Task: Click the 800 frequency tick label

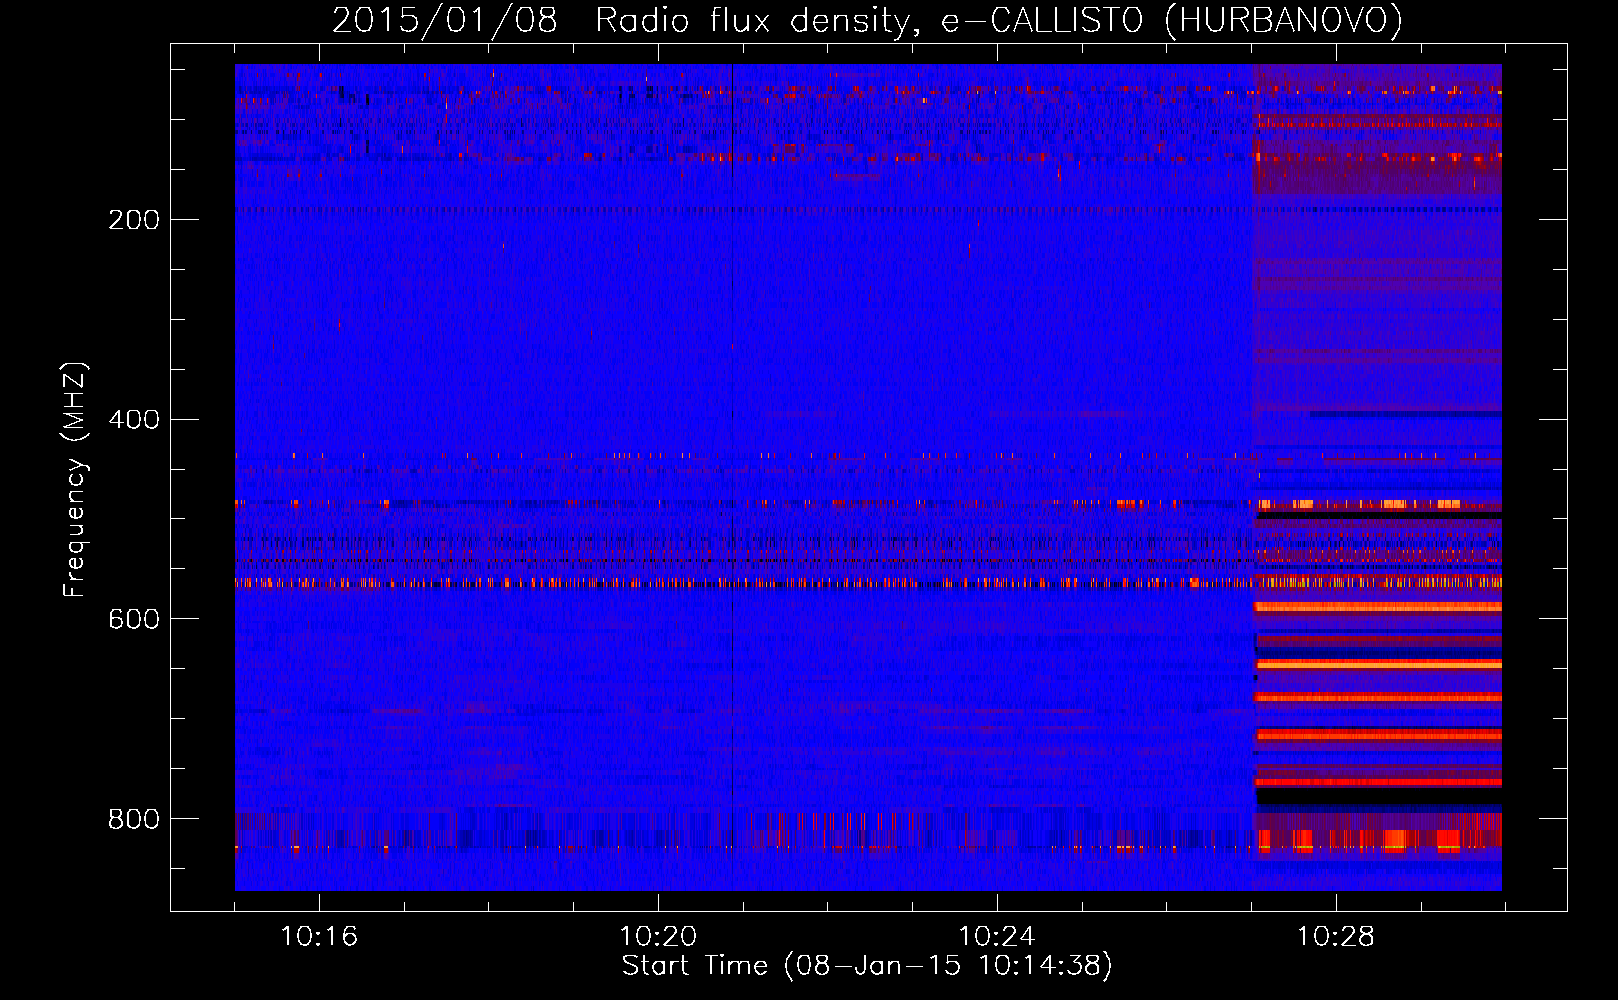Action: [134, 820]
